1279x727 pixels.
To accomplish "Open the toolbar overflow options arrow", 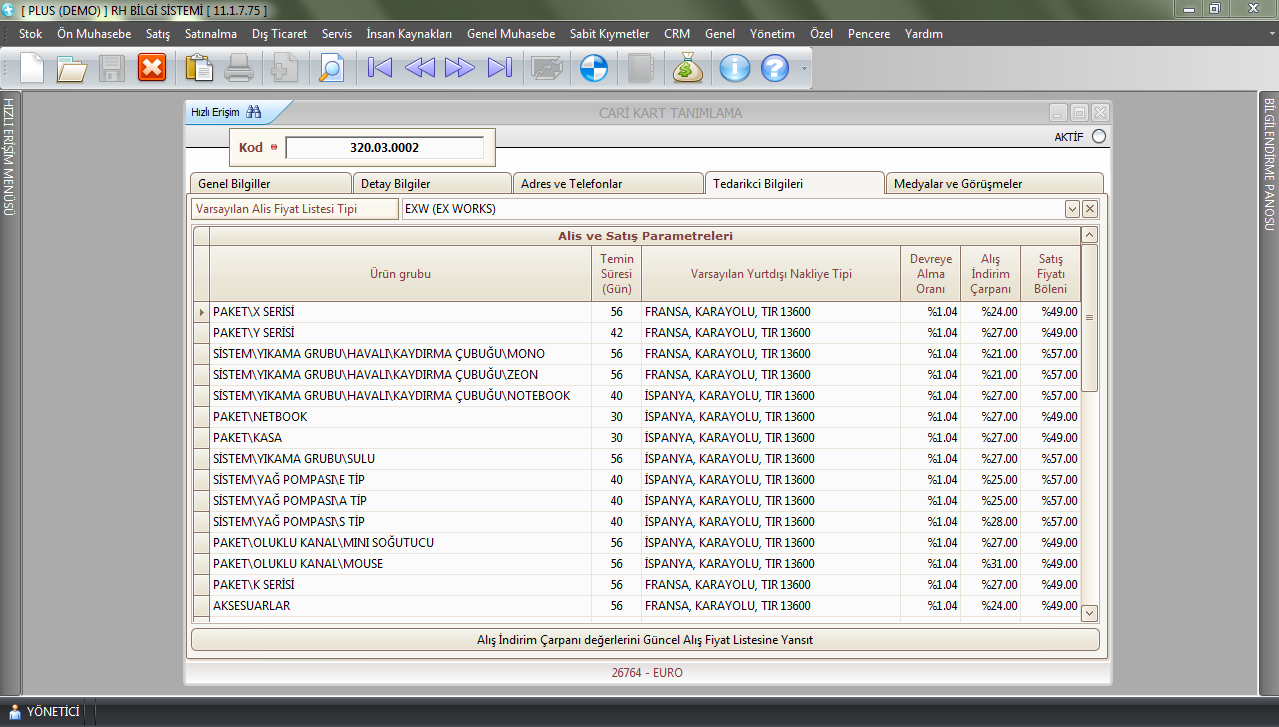I will coord(802,70).
